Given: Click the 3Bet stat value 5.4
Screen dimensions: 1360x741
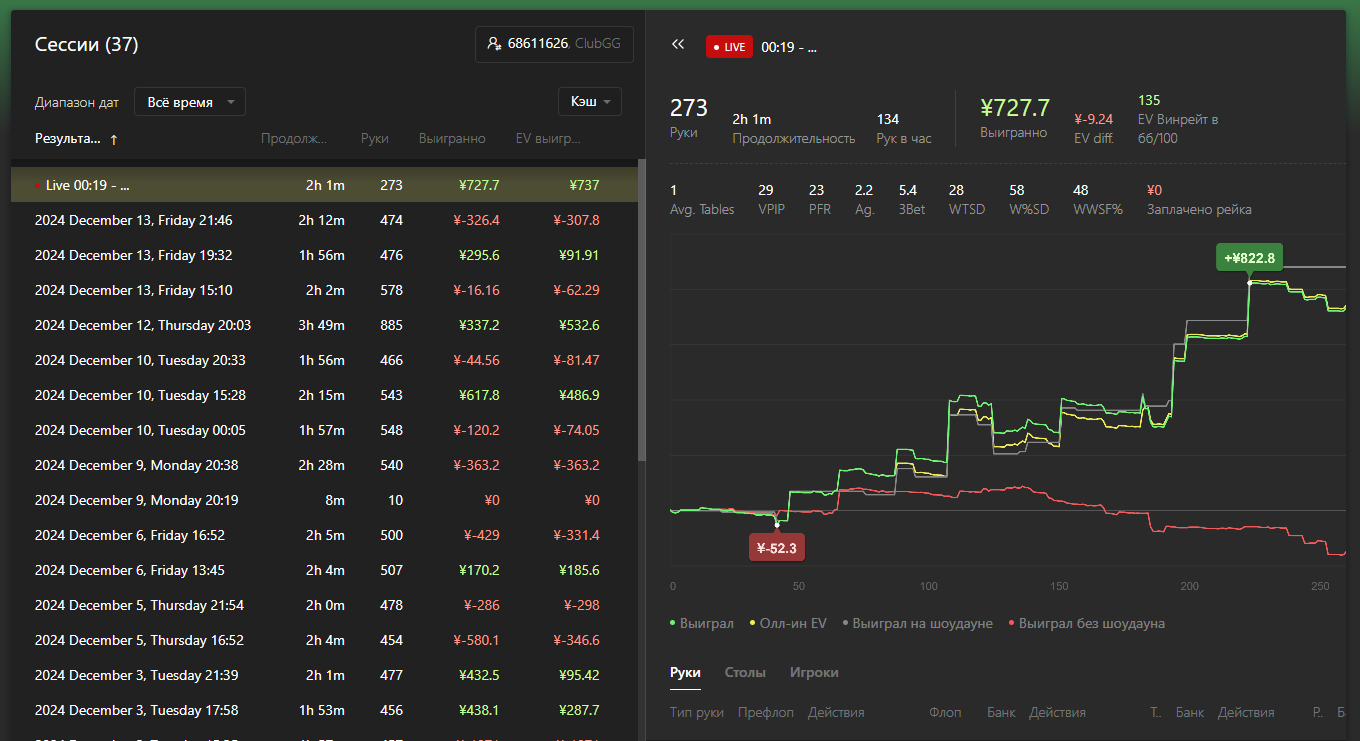Looking at the screenshot, I should point(908,190).
